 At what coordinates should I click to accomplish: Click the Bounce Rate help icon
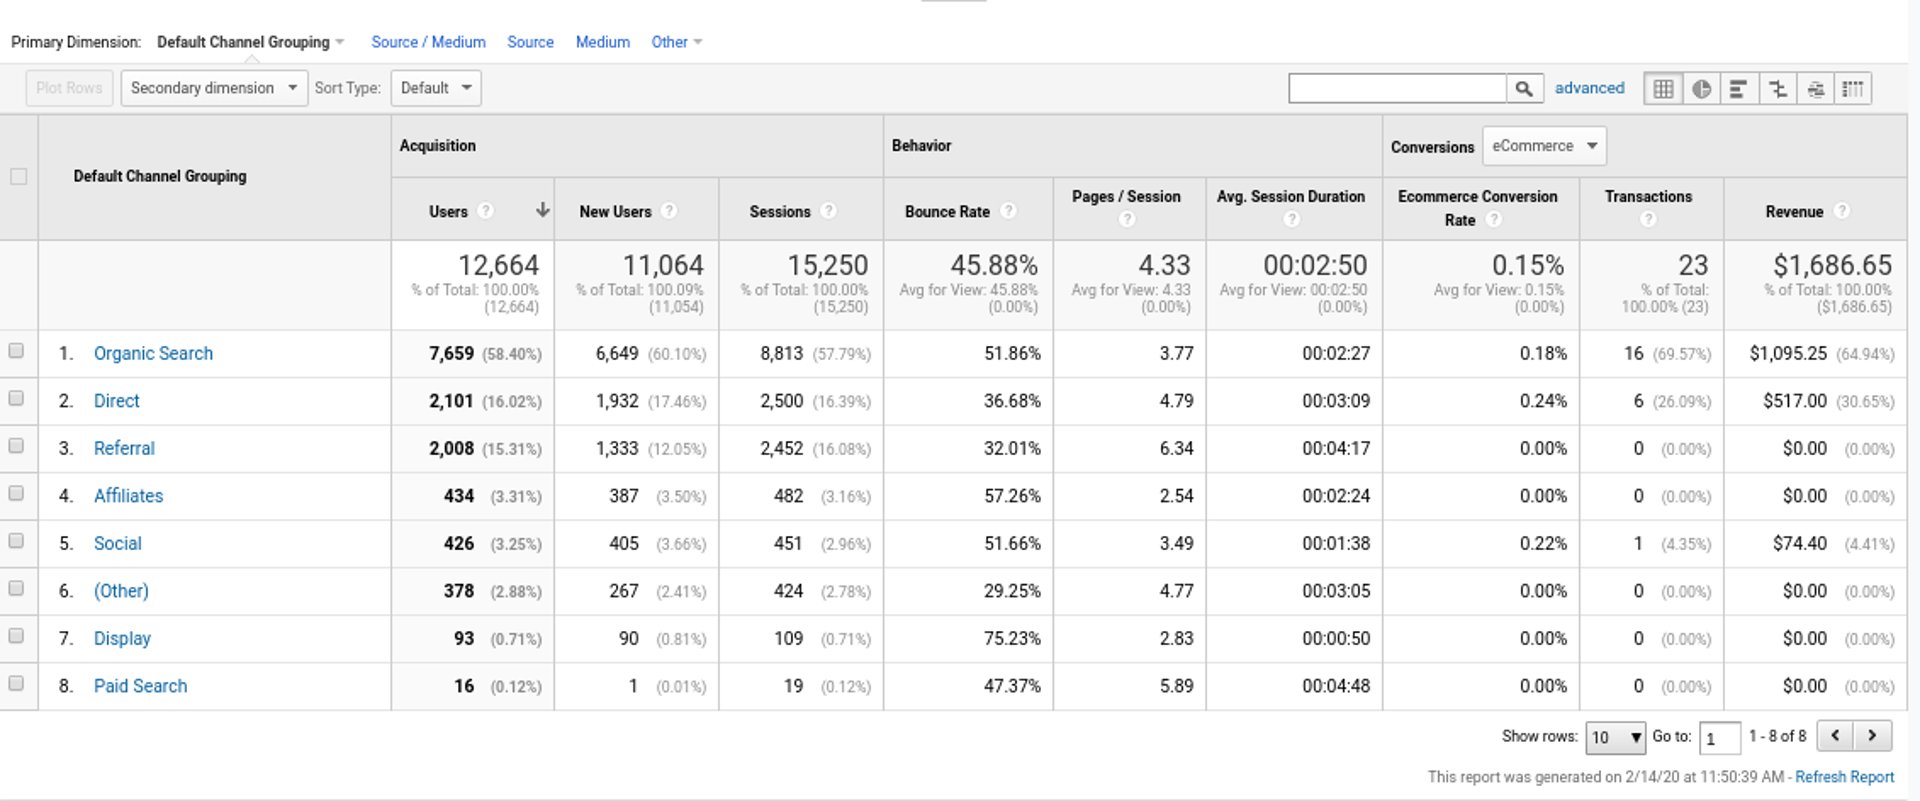click(x=1008, y=211)
